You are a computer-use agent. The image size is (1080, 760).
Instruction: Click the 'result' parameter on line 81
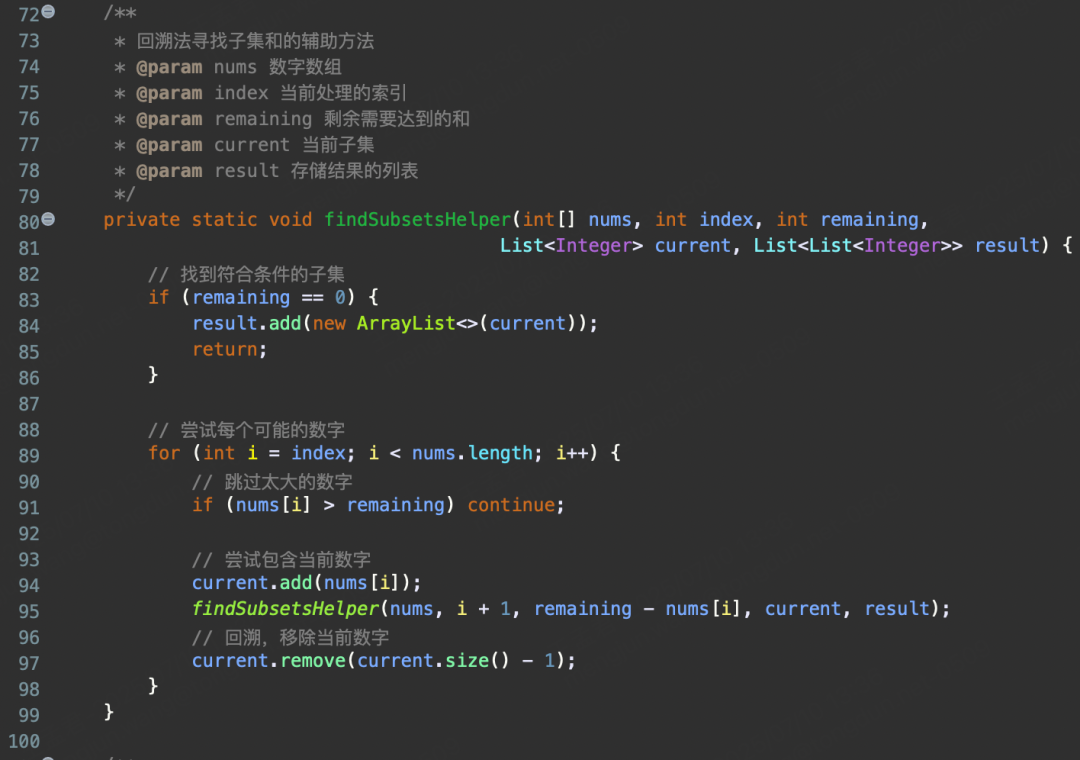click(1007, 245)
